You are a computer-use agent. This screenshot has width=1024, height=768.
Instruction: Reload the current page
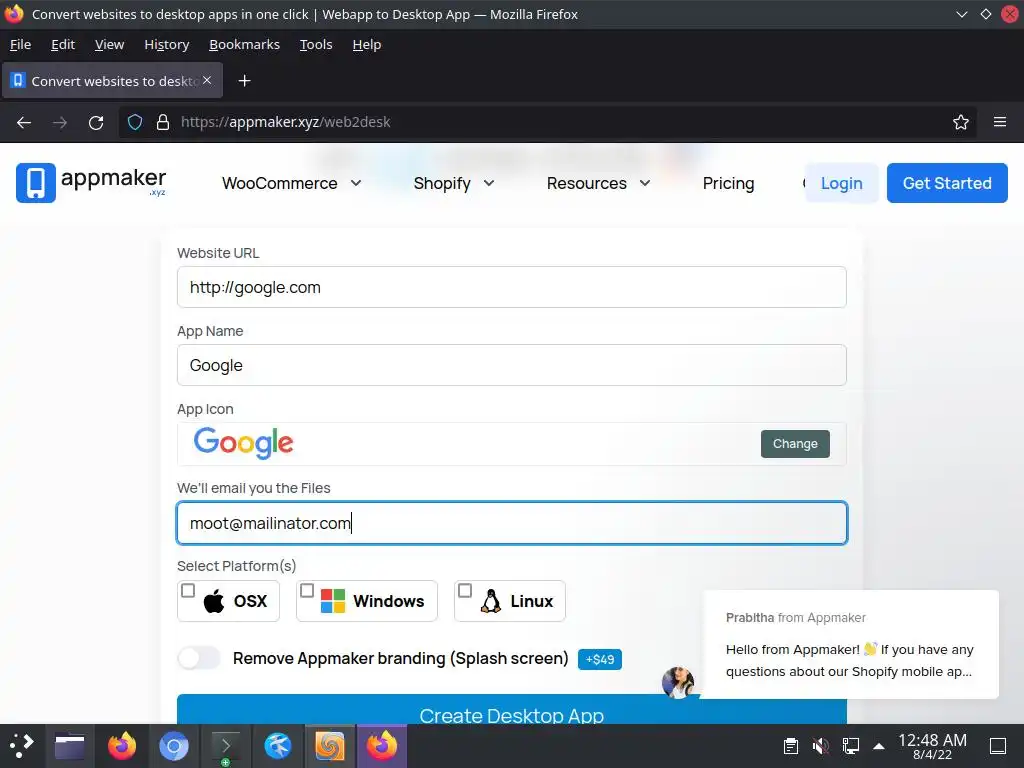click(x=96, y=122)
